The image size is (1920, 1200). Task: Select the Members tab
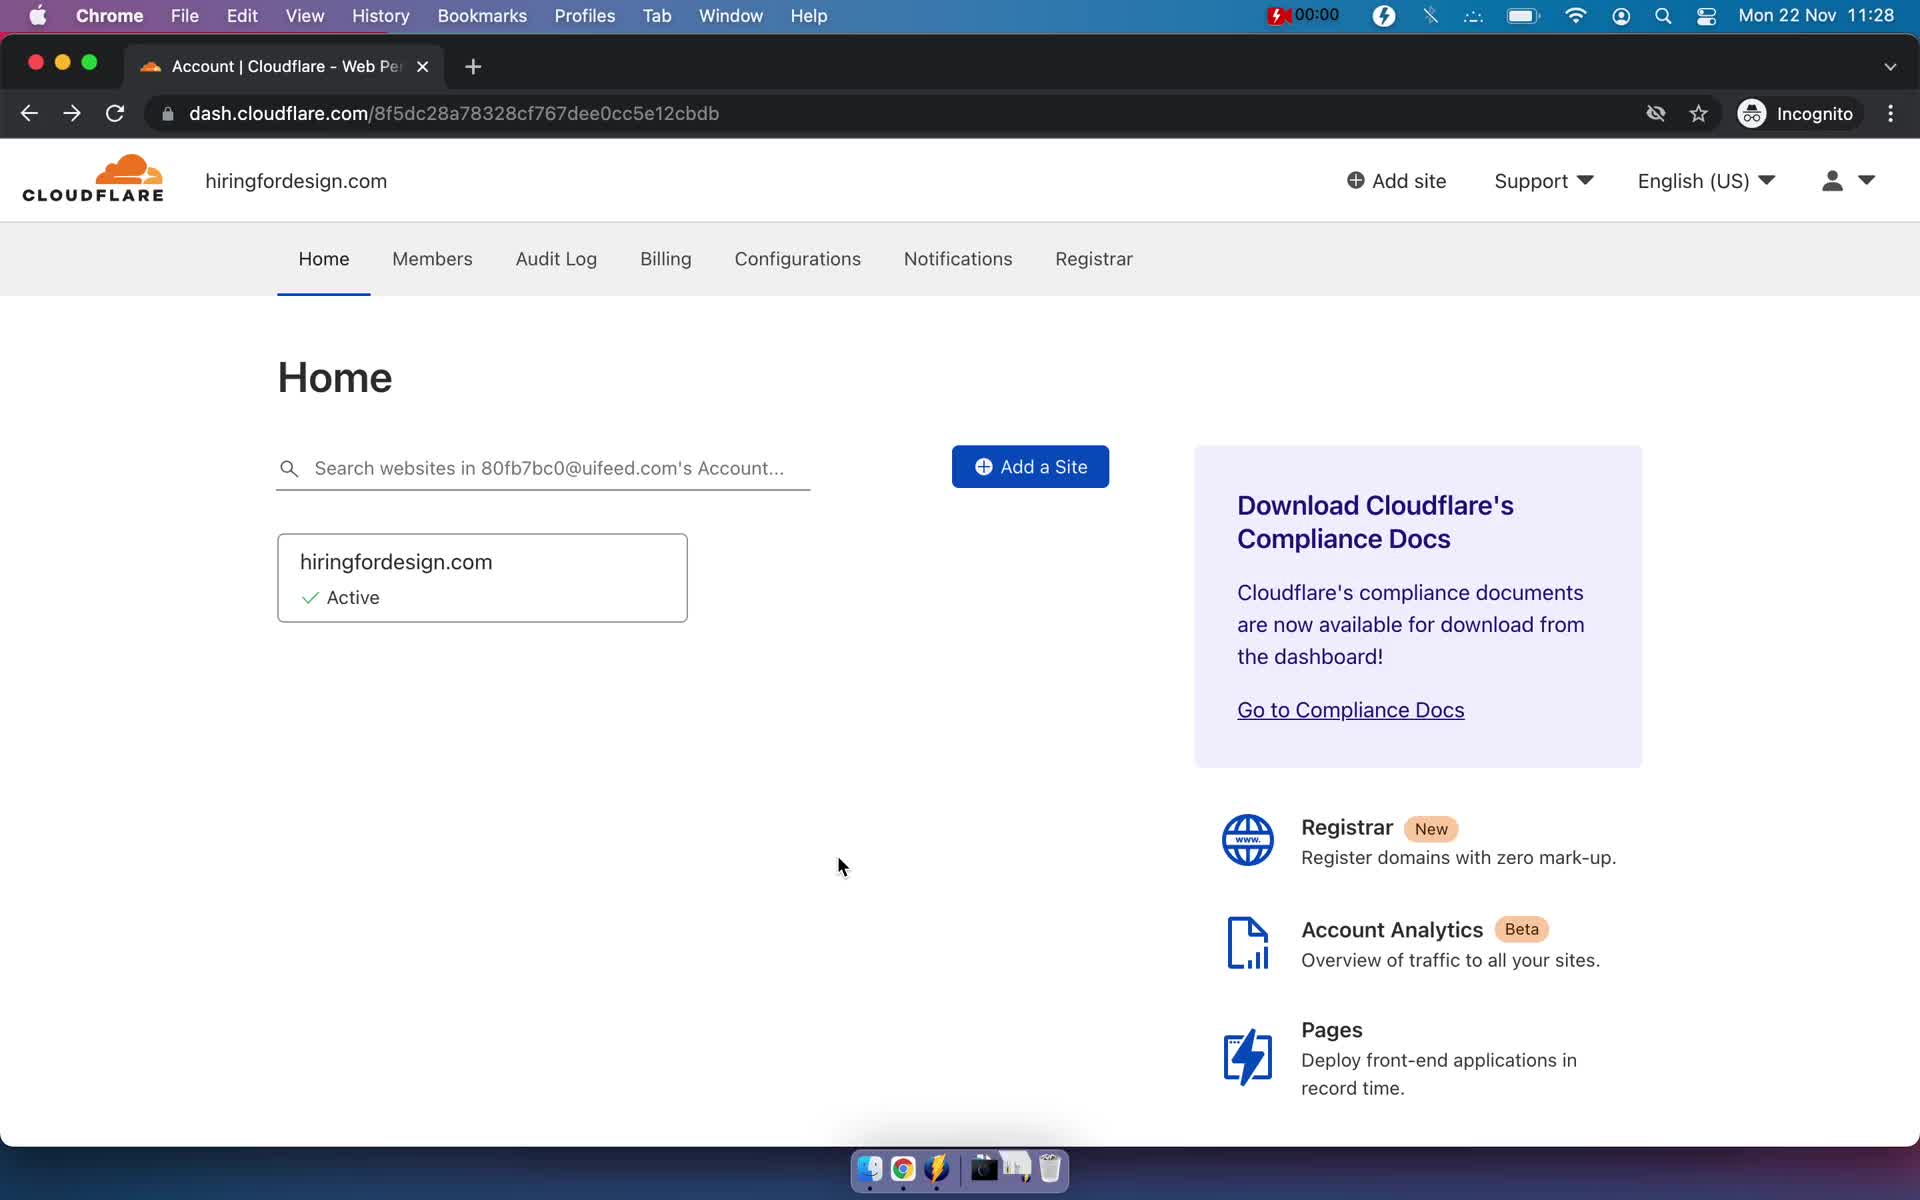click(431, 259)
